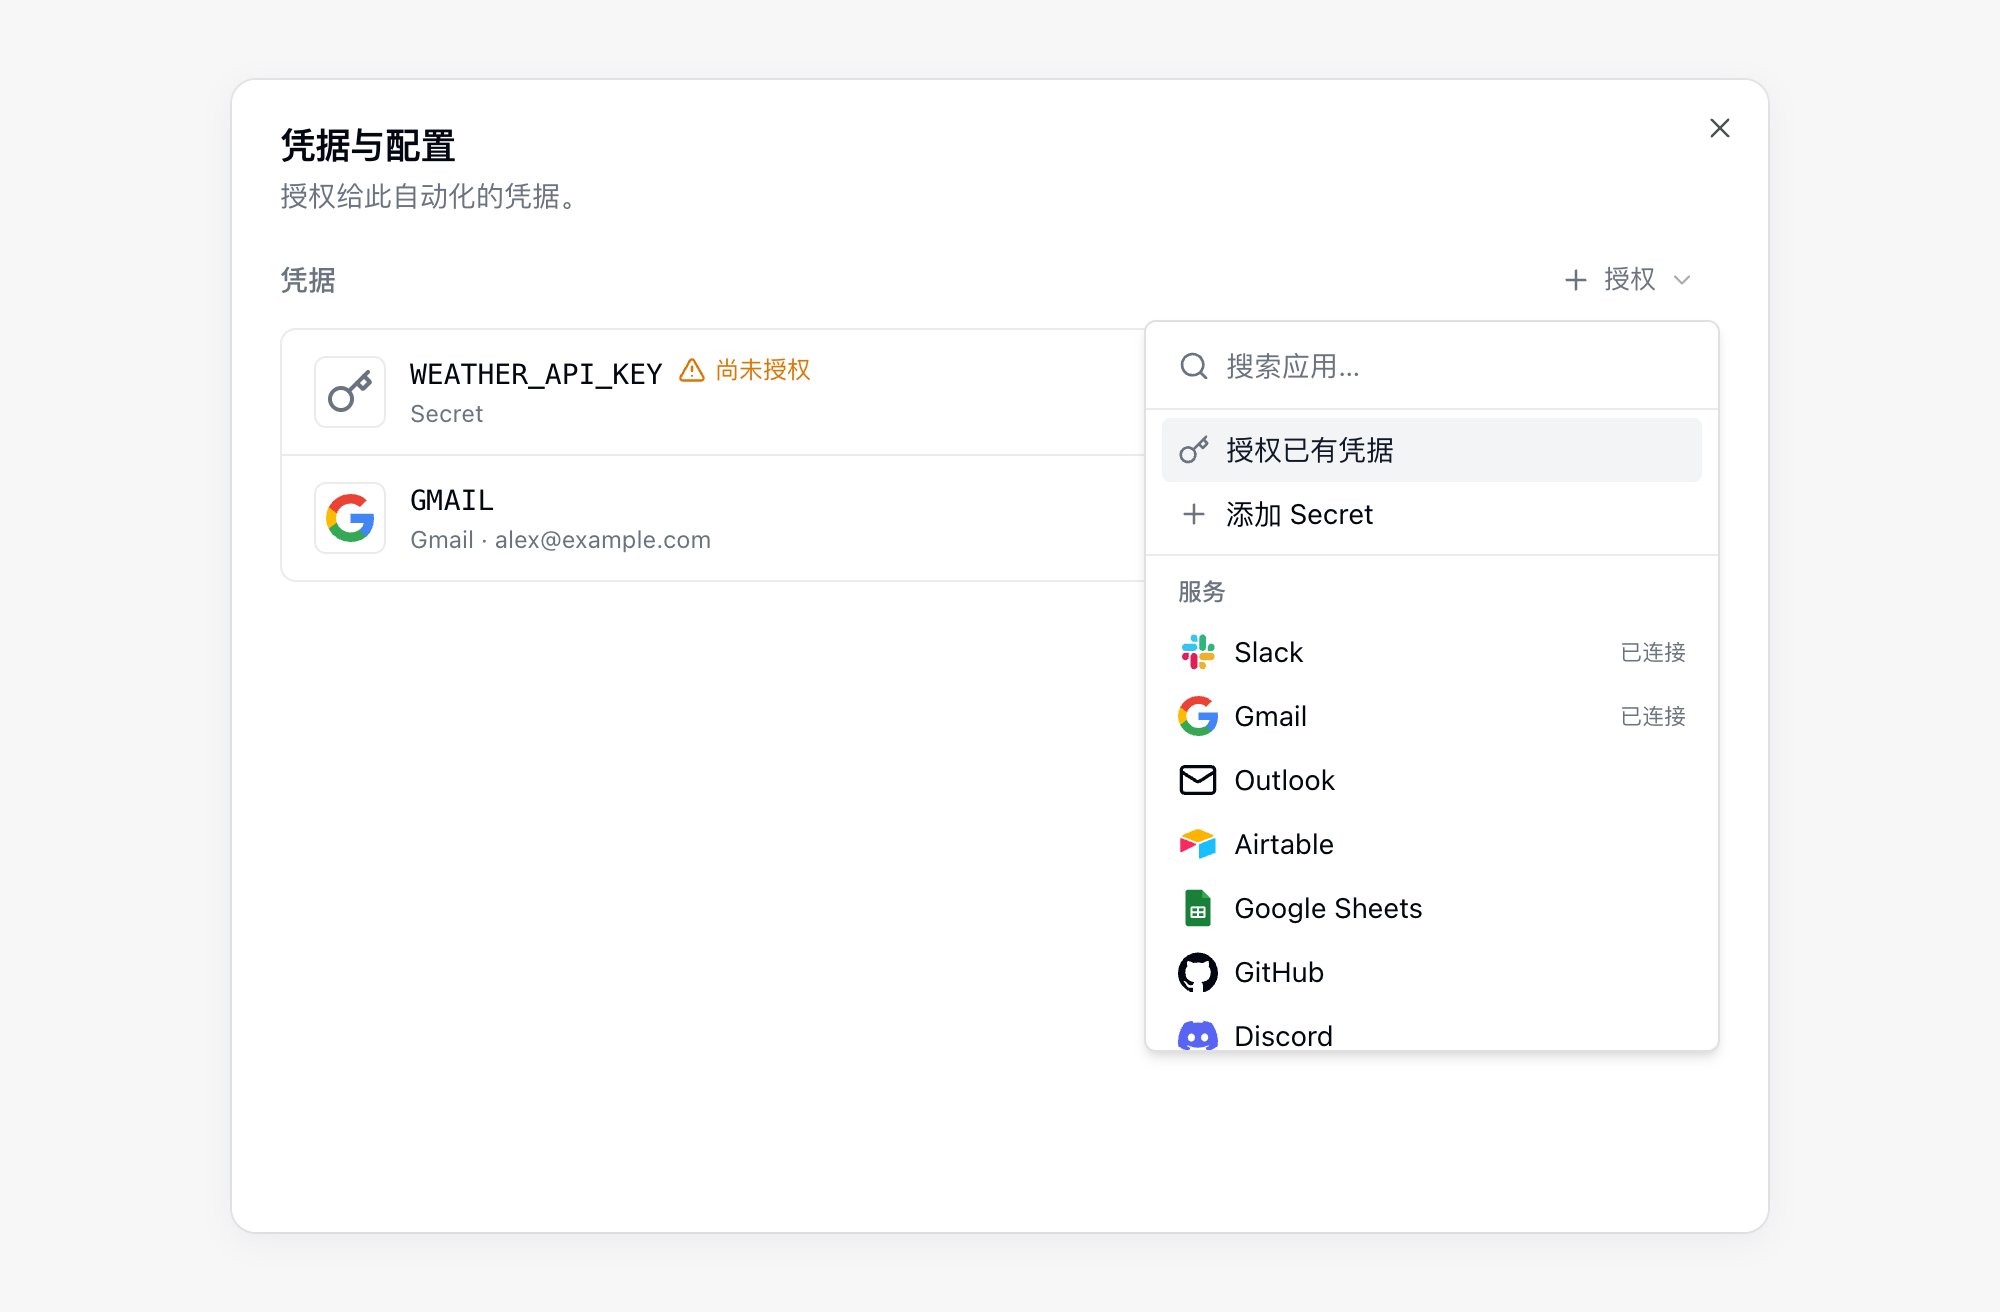
Task: Click the 授权 button label
Action: click(1630, 279)
